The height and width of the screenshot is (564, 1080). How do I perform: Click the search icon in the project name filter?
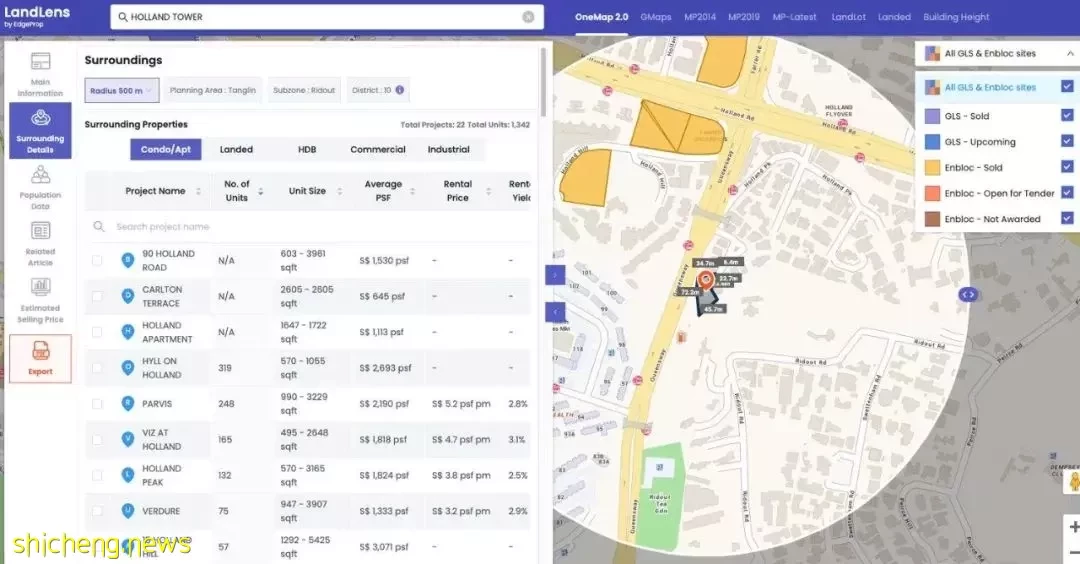[x=99, y=227]
